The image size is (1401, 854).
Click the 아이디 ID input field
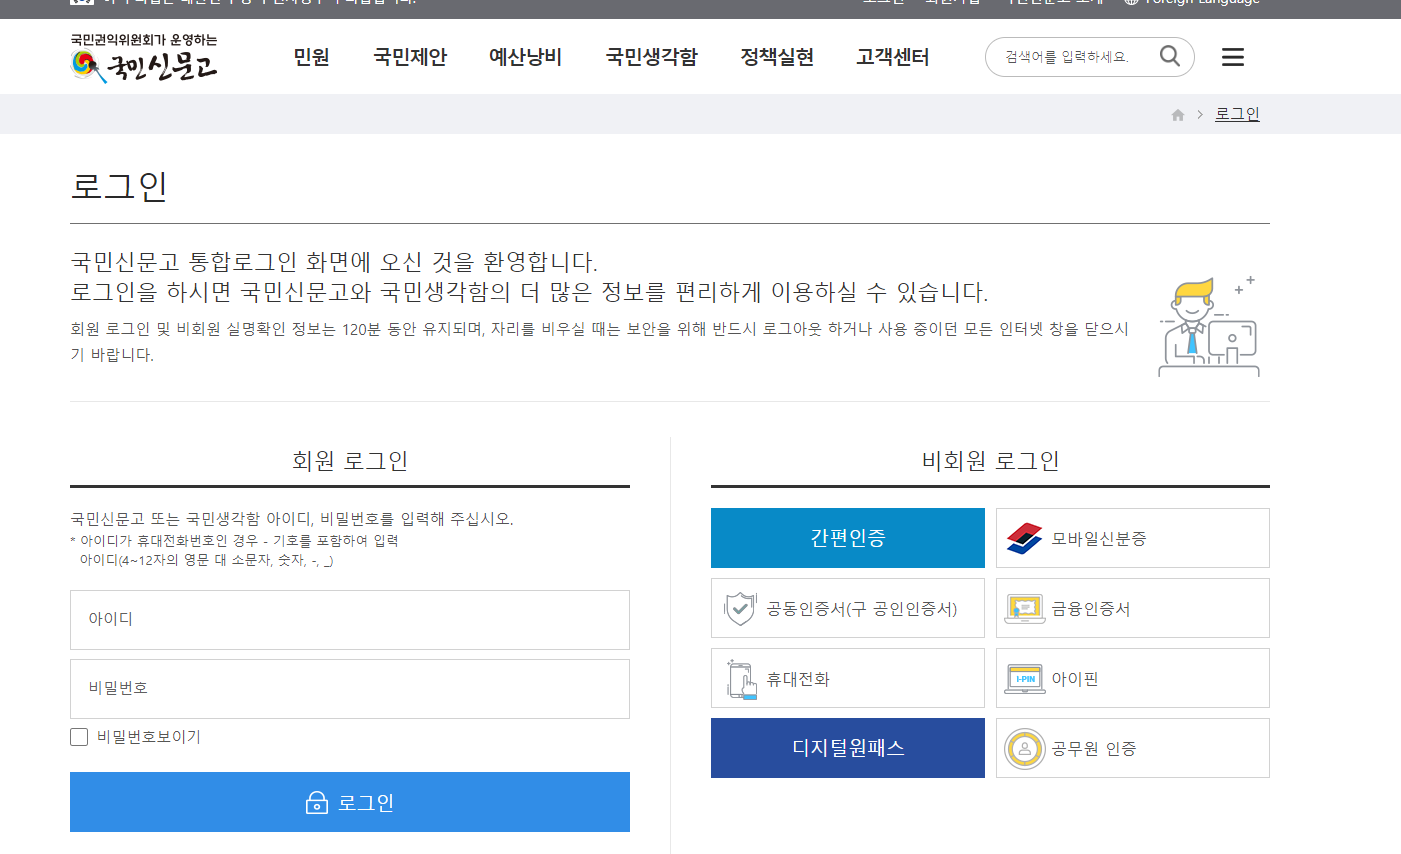tap(349, 620)
